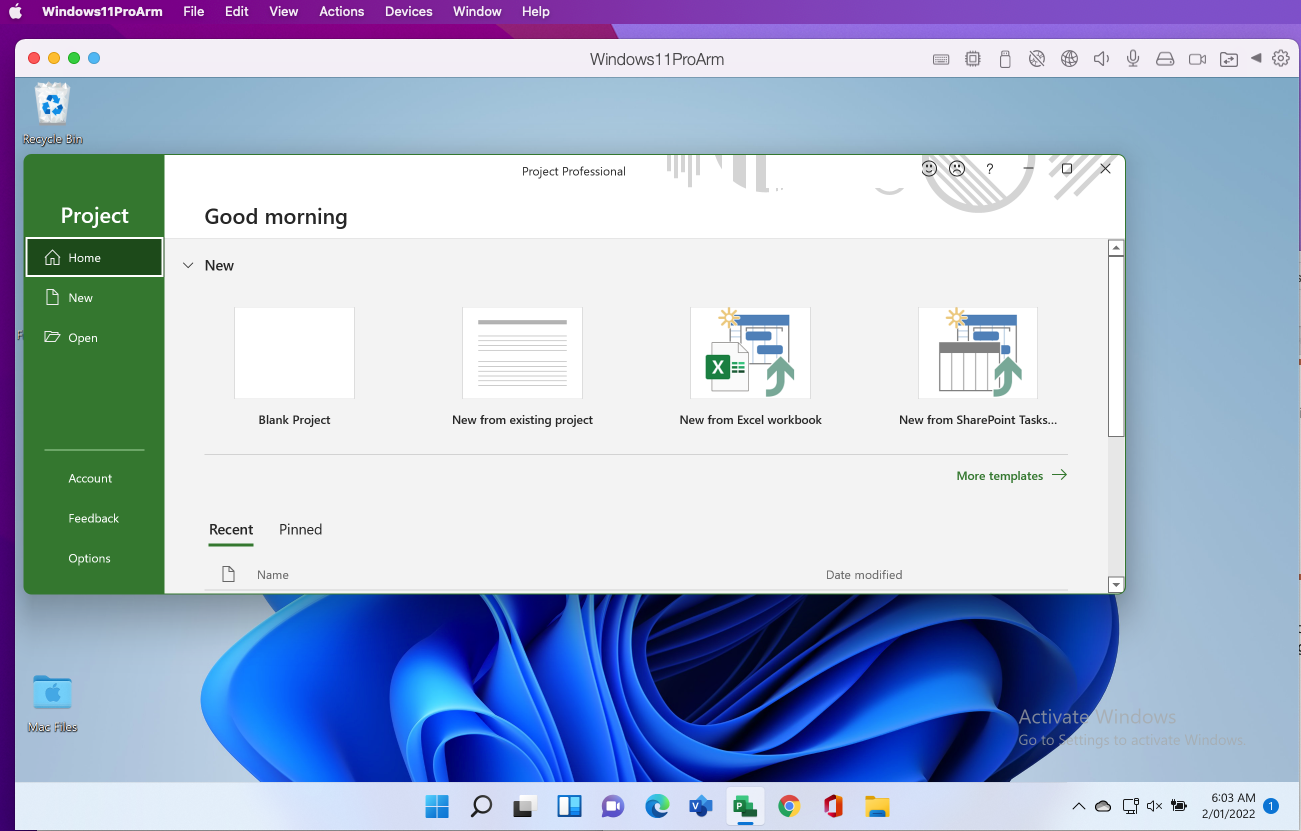Image resolution: width=1301 pixels, height=831 pixels.
Task: Open the Edit menu in Parallels
Action: (x=237, y=11)
